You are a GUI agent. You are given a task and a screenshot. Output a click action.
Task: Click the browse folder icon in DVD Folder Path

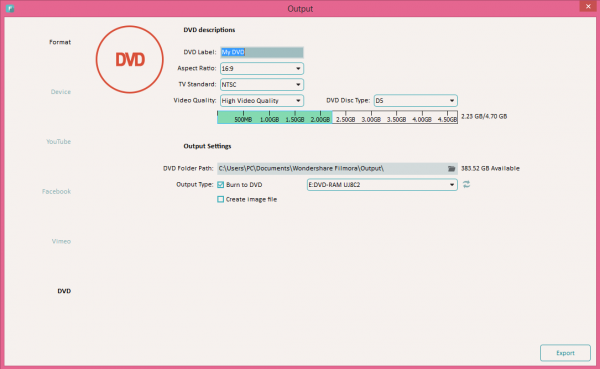pyautogui.click(x=452, y=168)
